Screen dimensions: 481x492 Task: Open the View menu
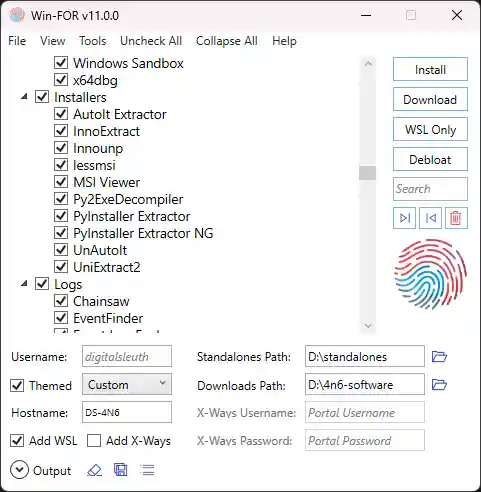click(52, 41)
